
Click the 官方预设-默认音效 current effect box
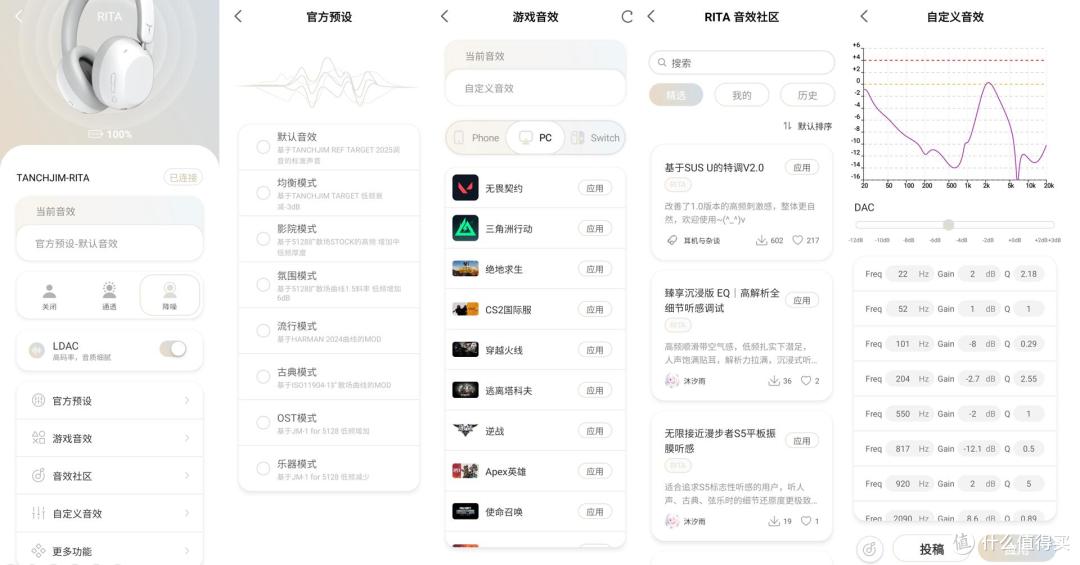pyautogui.click(x=110, y=243)
